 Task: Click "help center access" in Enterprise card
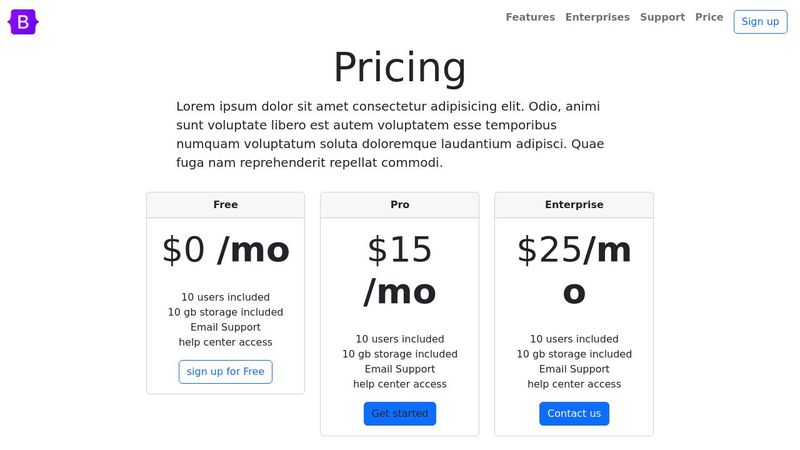(x=574, y=384)
